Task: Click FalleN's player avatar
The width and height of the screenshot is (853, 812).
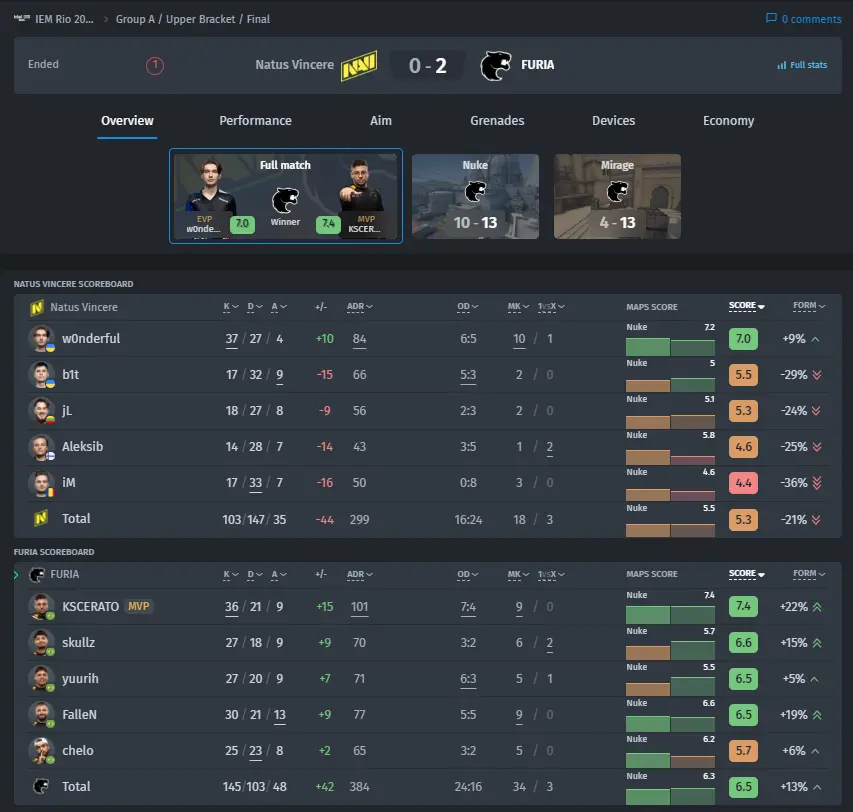Action: pos(41,714)
